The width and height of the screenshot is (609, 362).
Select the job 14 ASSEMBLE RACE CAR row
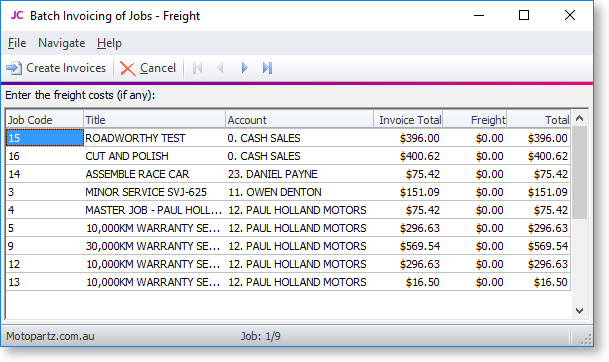click(x=288, y=174)
